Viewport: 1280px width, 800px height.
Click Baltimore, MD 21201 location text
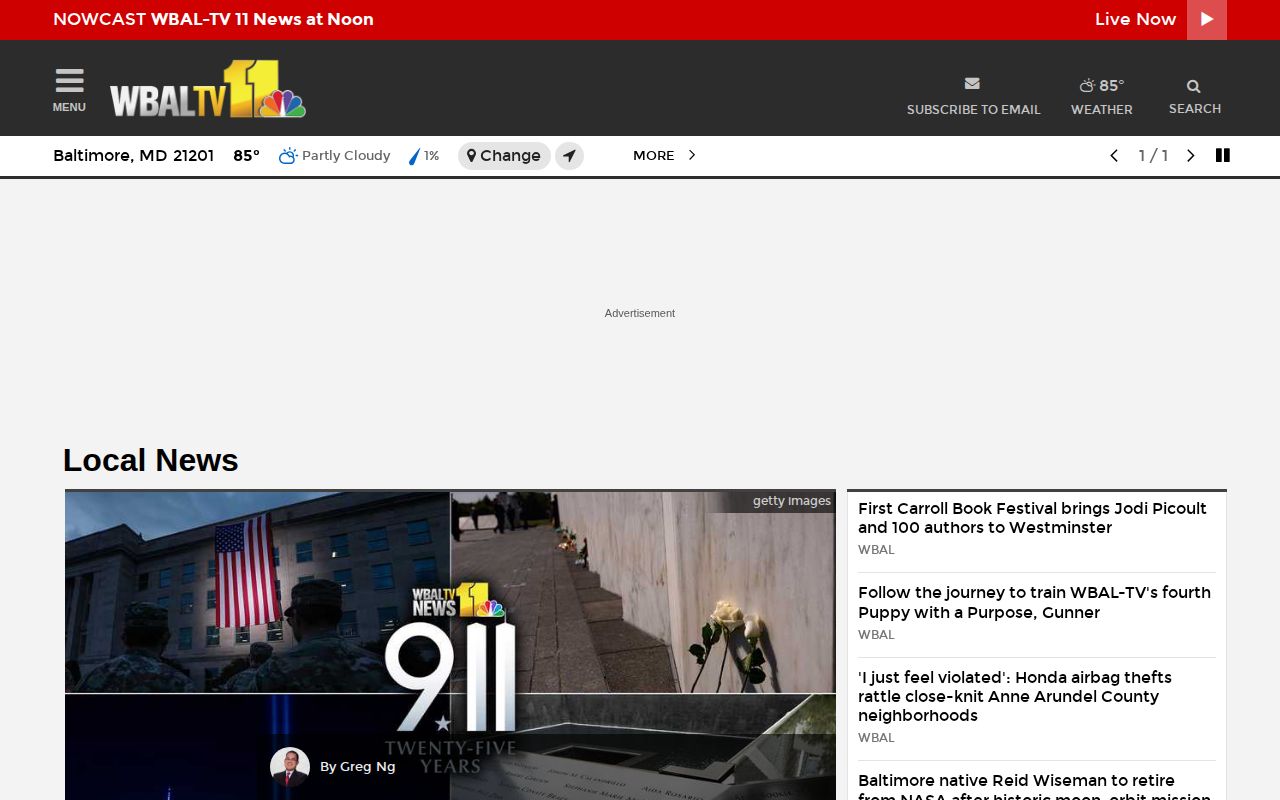[133, 155]
